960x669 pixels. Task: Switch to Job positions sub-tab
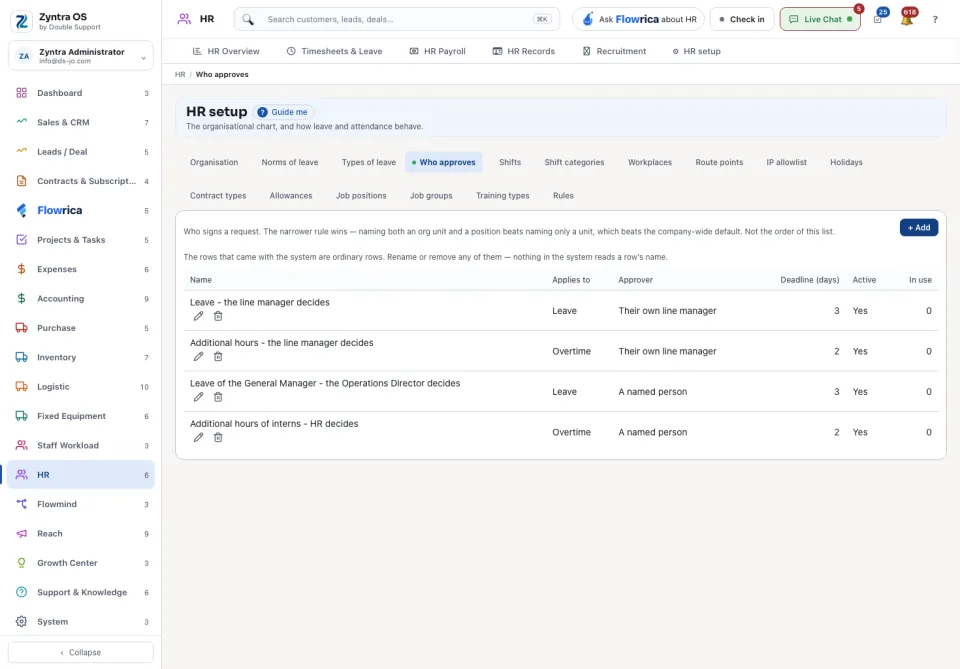point(361,196)
